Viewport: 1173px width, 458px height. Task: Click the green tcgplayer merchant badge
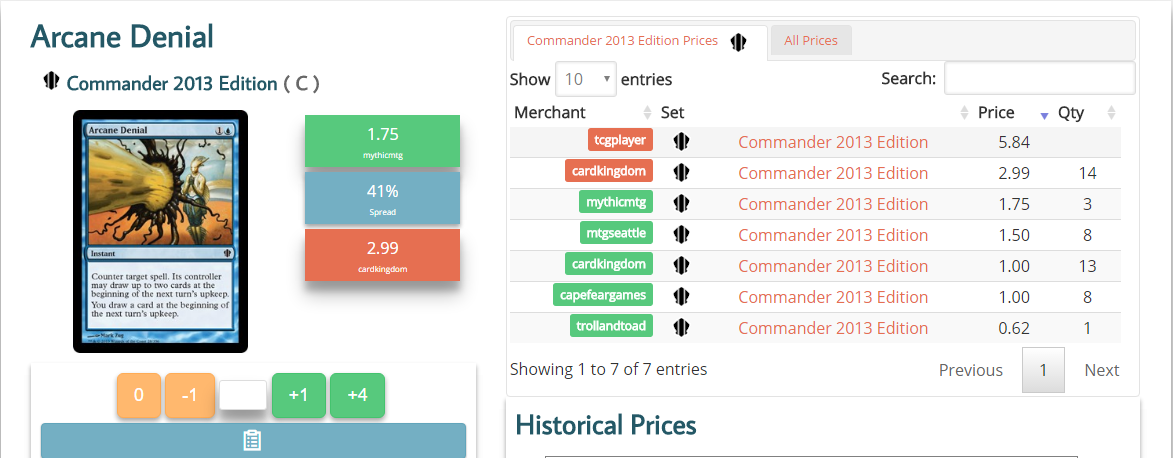621,141
